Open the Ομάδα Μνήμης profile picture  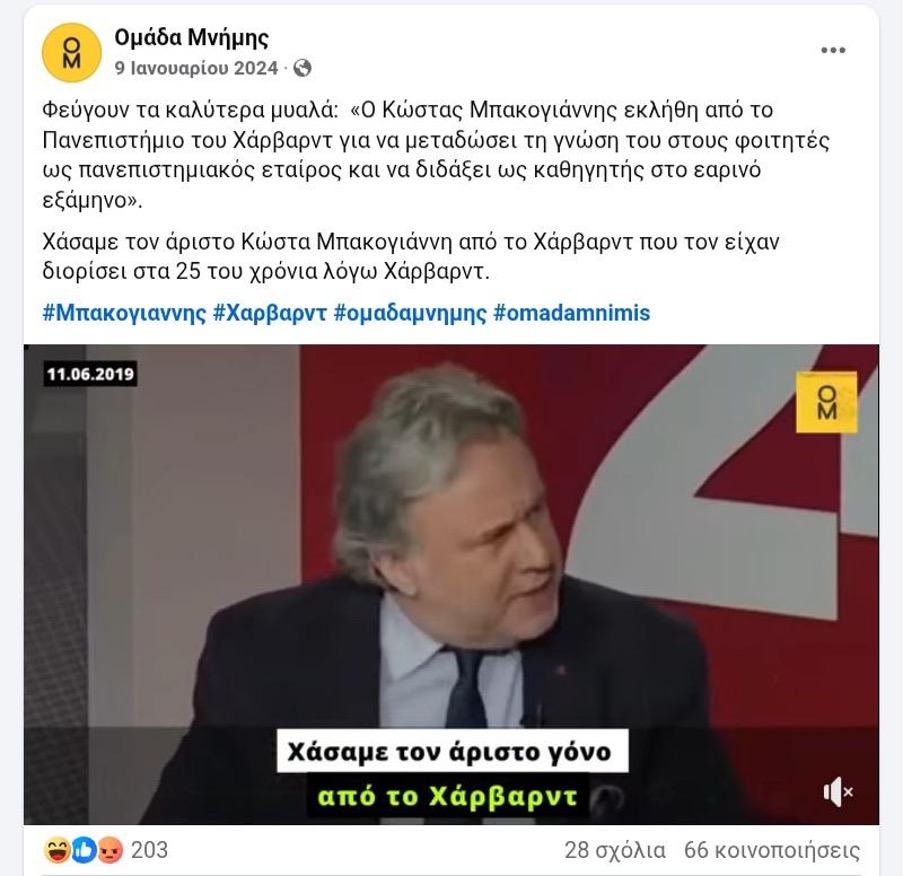pyautogui.click(x=71, y=52)
